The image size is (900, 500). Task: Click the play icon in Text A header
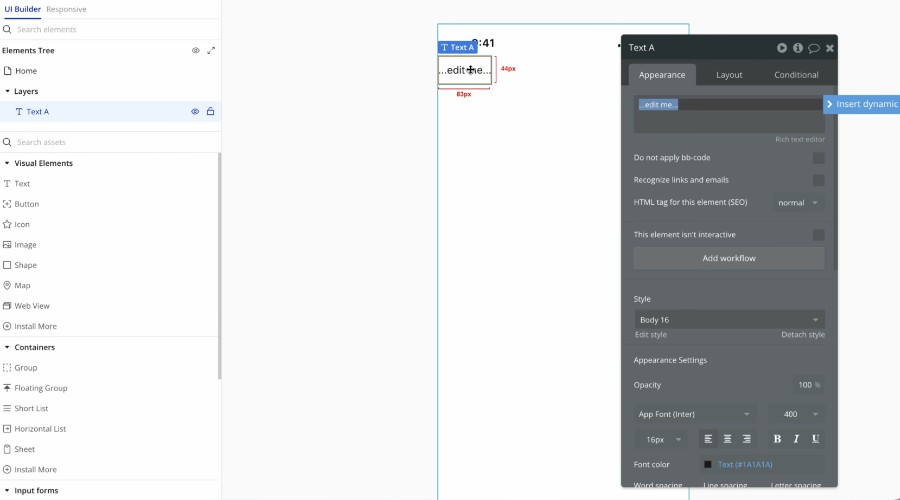782,48
